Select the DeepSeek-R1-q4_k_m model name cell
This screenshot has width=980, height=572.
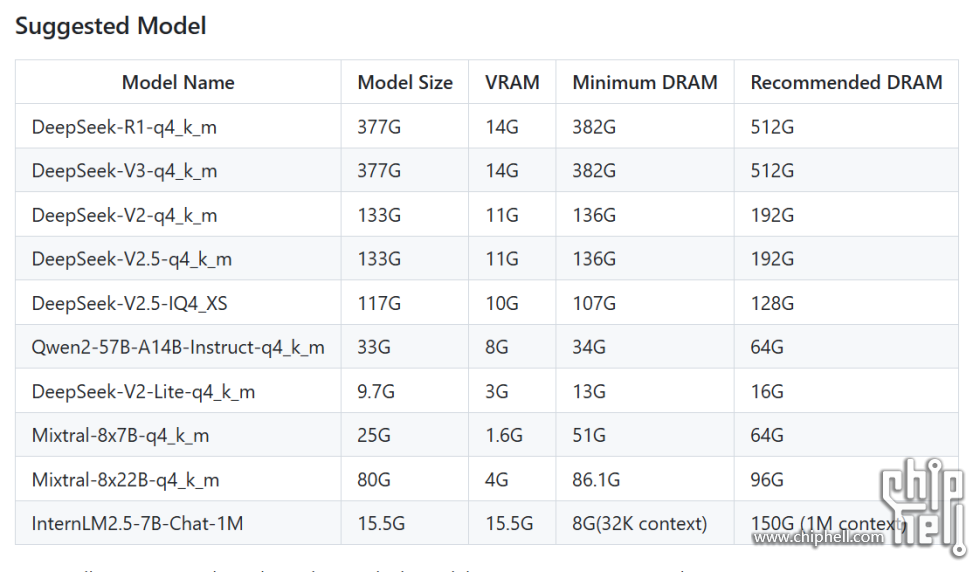(x=124, y=128)
